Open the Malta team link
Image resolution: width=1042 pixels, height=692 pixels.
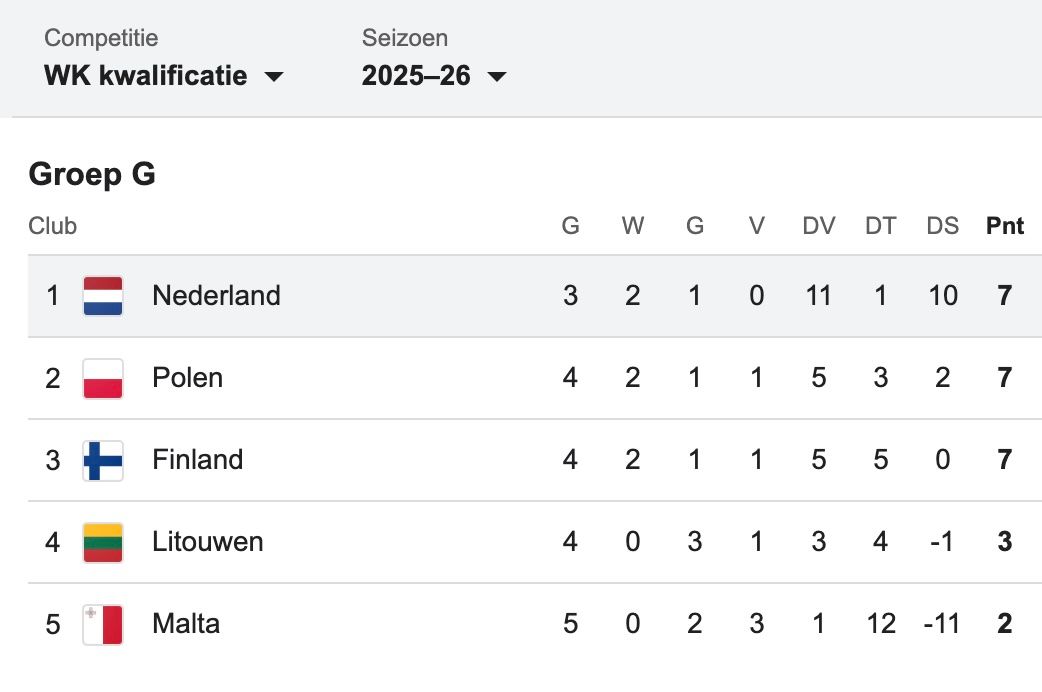[x=185, y=624]
